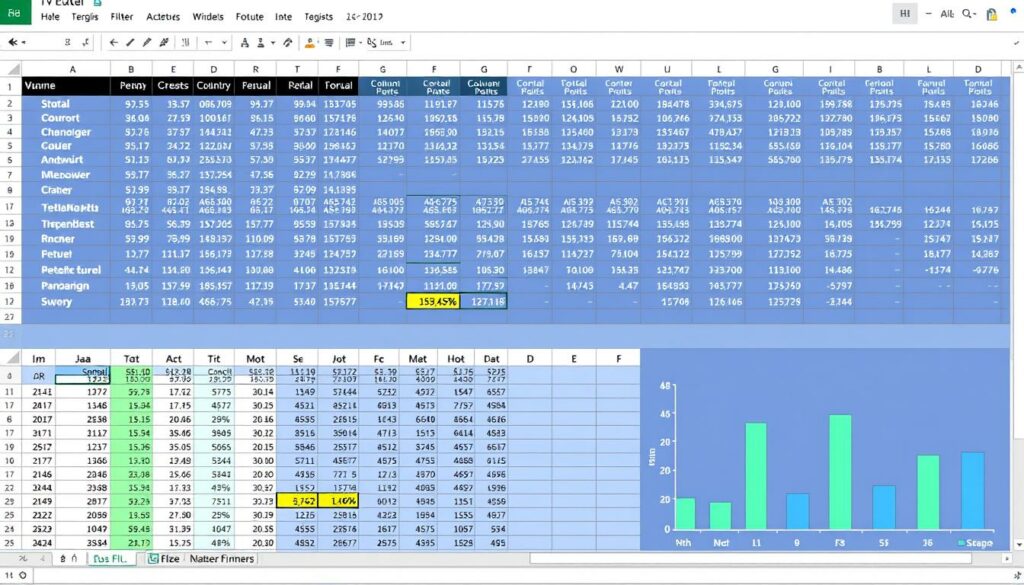Click the yellow cell 1,40% in lower table
The image size is (1024, 585).
(340, 501)
